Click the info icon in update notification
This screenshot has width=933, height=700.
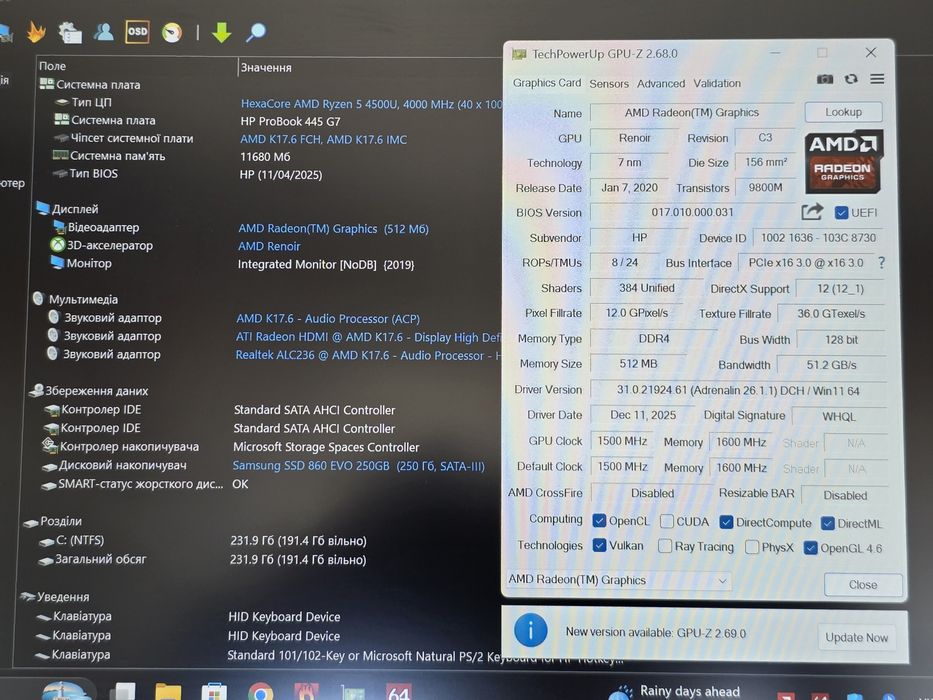[x=531, y=630]
